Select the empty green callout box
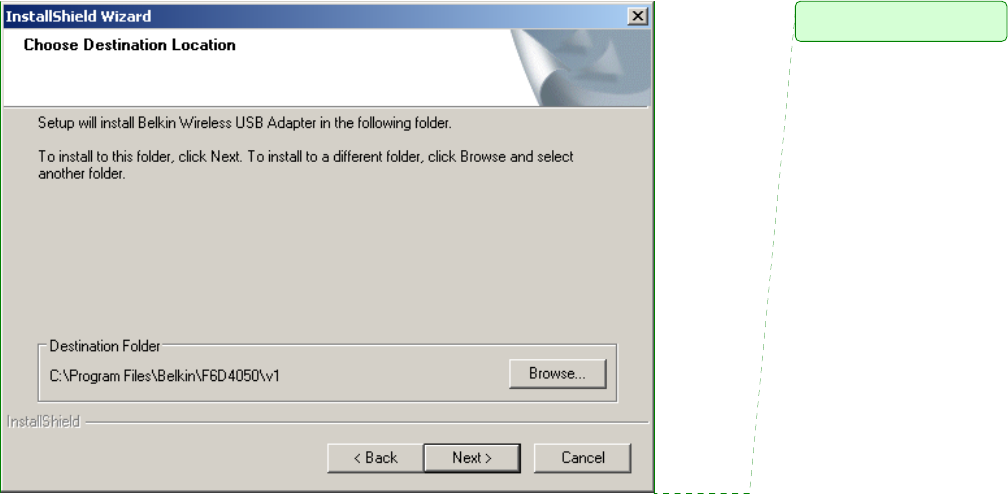 point(901,21)
